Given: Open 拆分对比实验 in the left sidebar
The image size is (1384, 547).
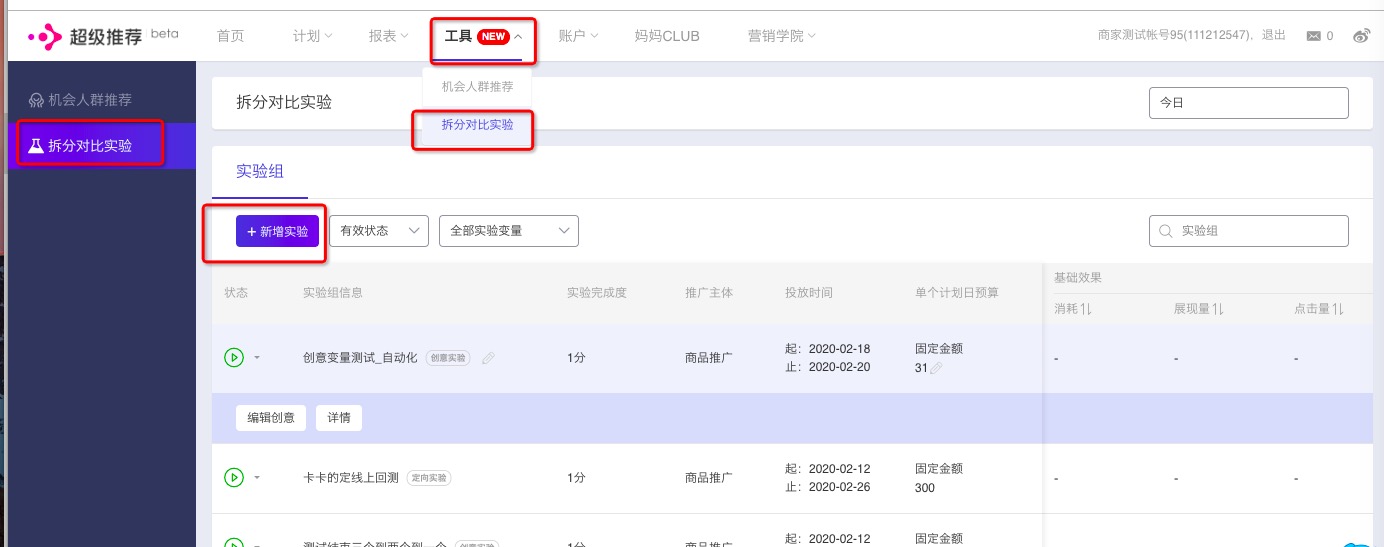Looking at the screenshot, I should (102, 146).
